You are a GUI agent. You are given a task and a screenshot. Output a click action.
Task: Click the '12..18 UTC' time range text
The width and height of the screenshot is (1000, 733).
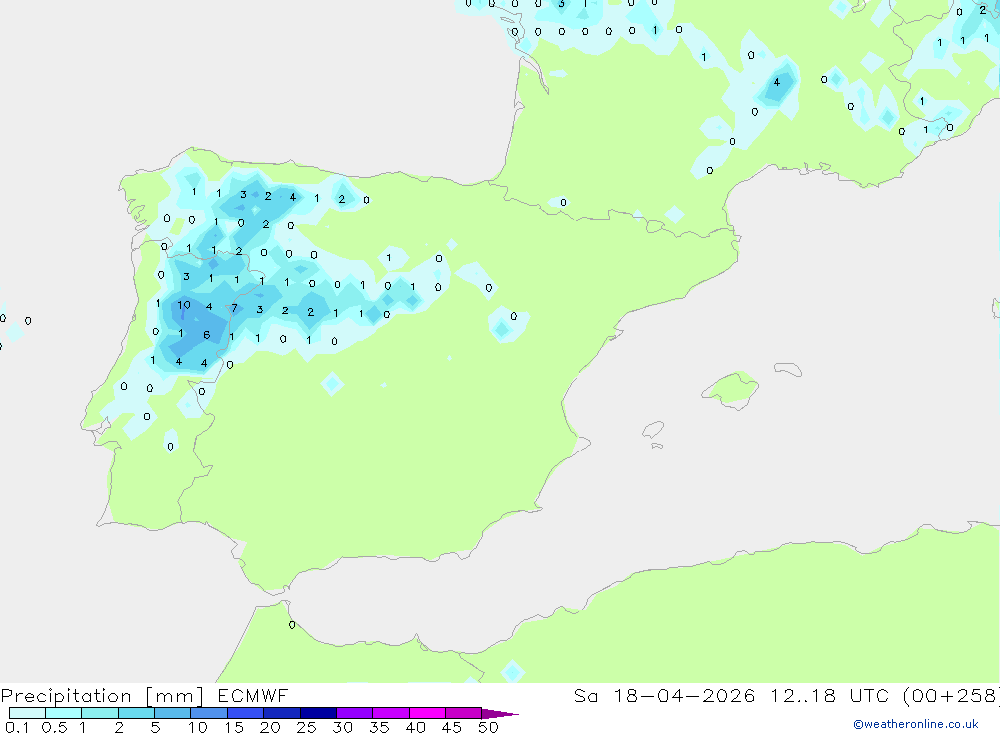tap(829, 695)
